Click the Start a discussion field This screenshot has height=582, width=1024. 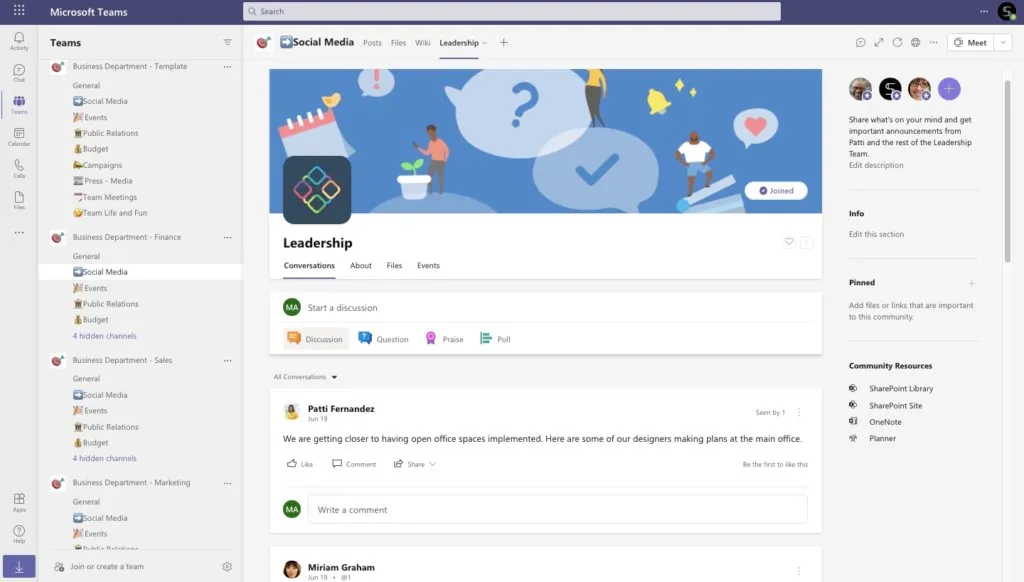[545, 307]
